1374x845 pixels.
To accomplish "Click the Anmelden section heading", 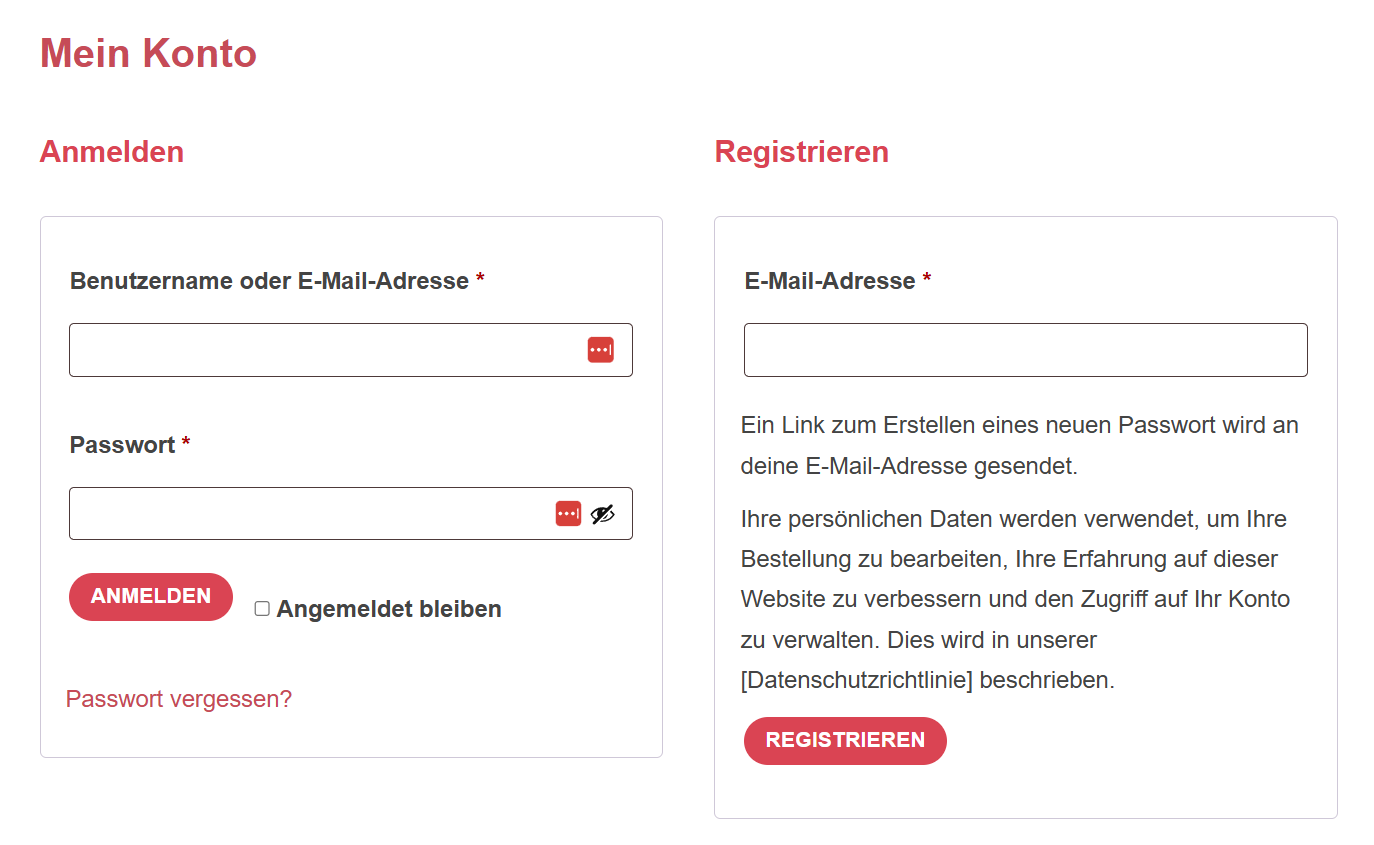I will pos(111,152).
